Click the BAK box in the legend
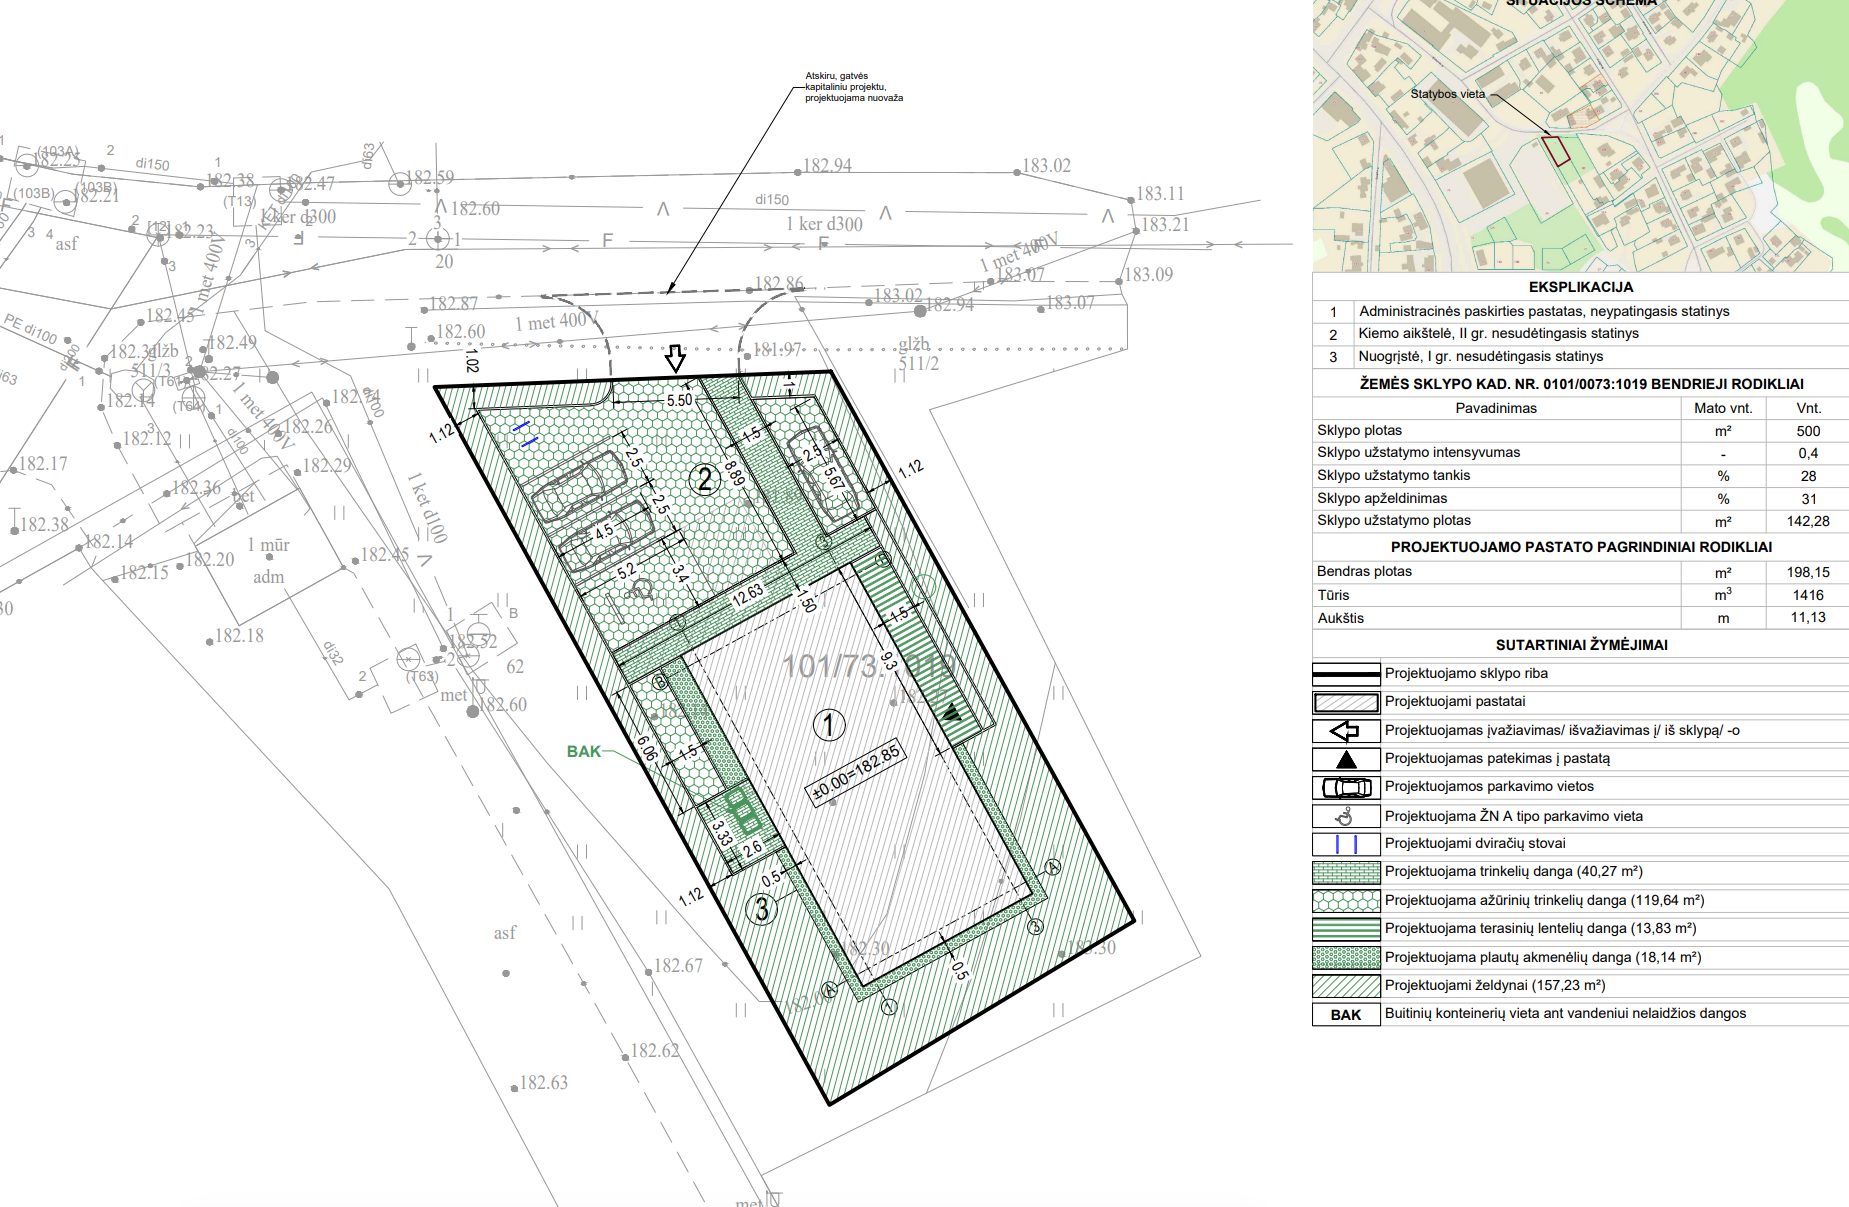 click(1346, 1014)
